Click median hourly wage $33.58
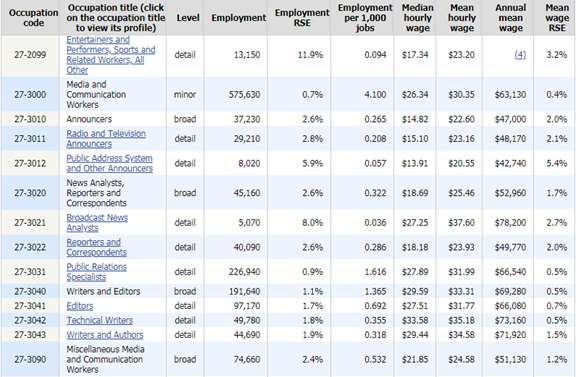576x377 pixels. tap(415, 320)
